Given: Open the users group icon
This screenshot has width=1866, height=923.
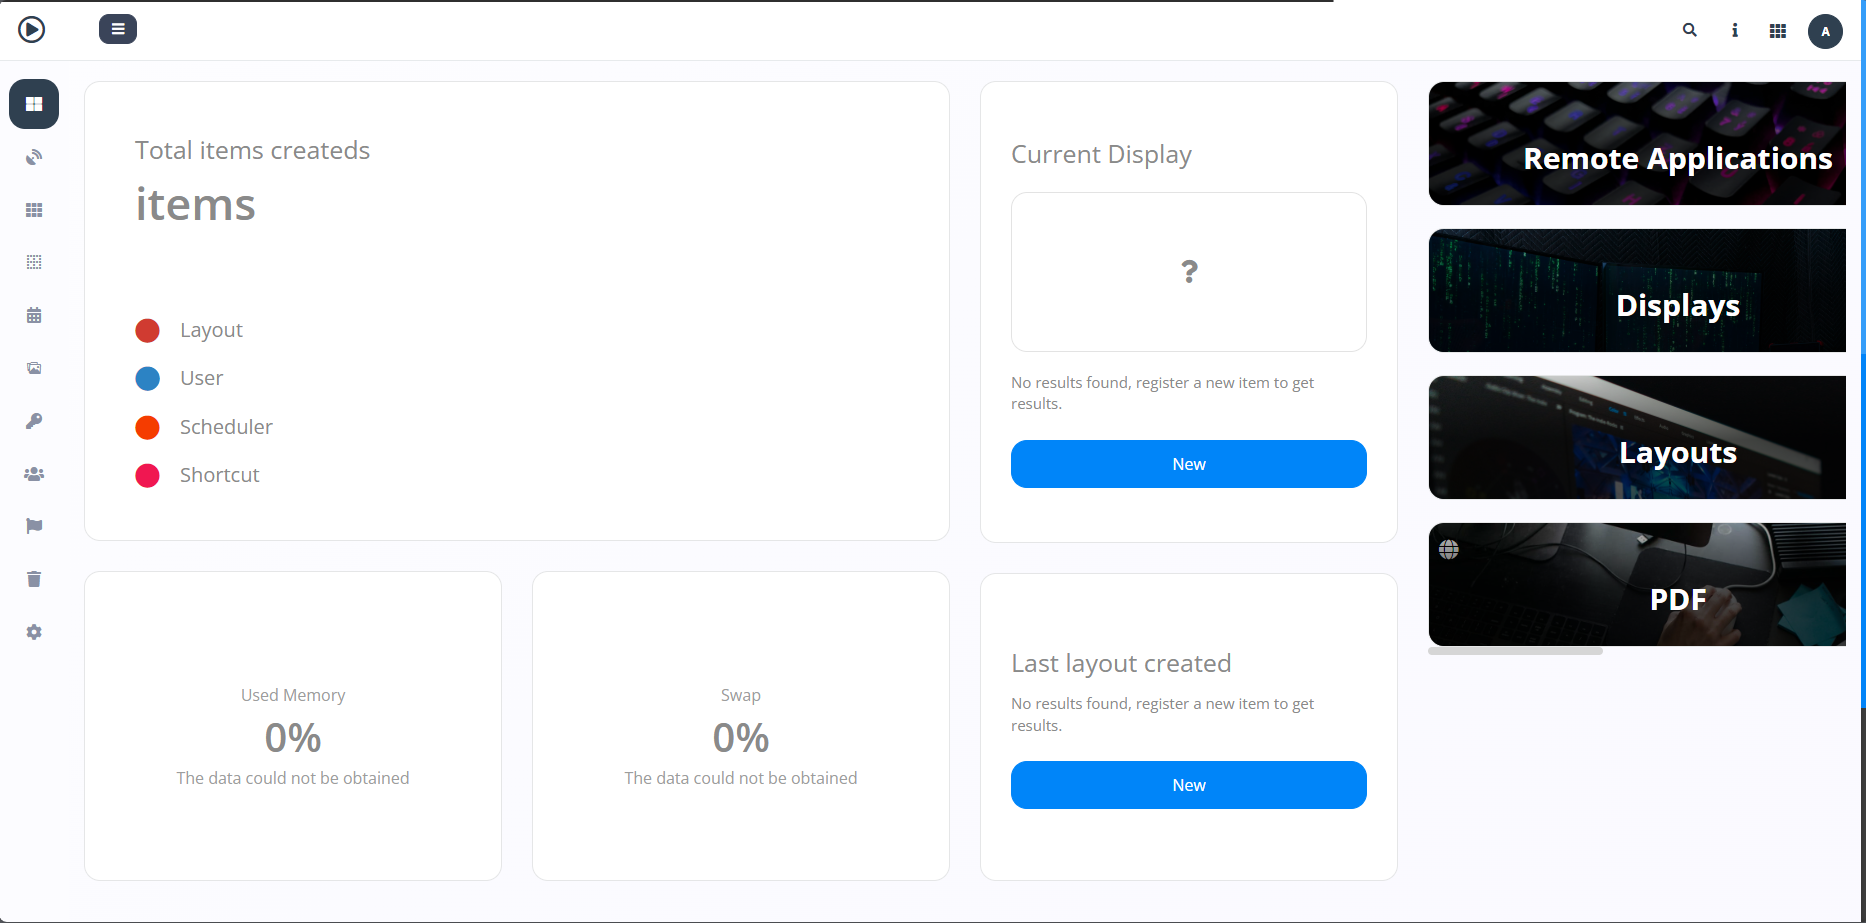Looking at the screenshot, I should click(33, 473).
